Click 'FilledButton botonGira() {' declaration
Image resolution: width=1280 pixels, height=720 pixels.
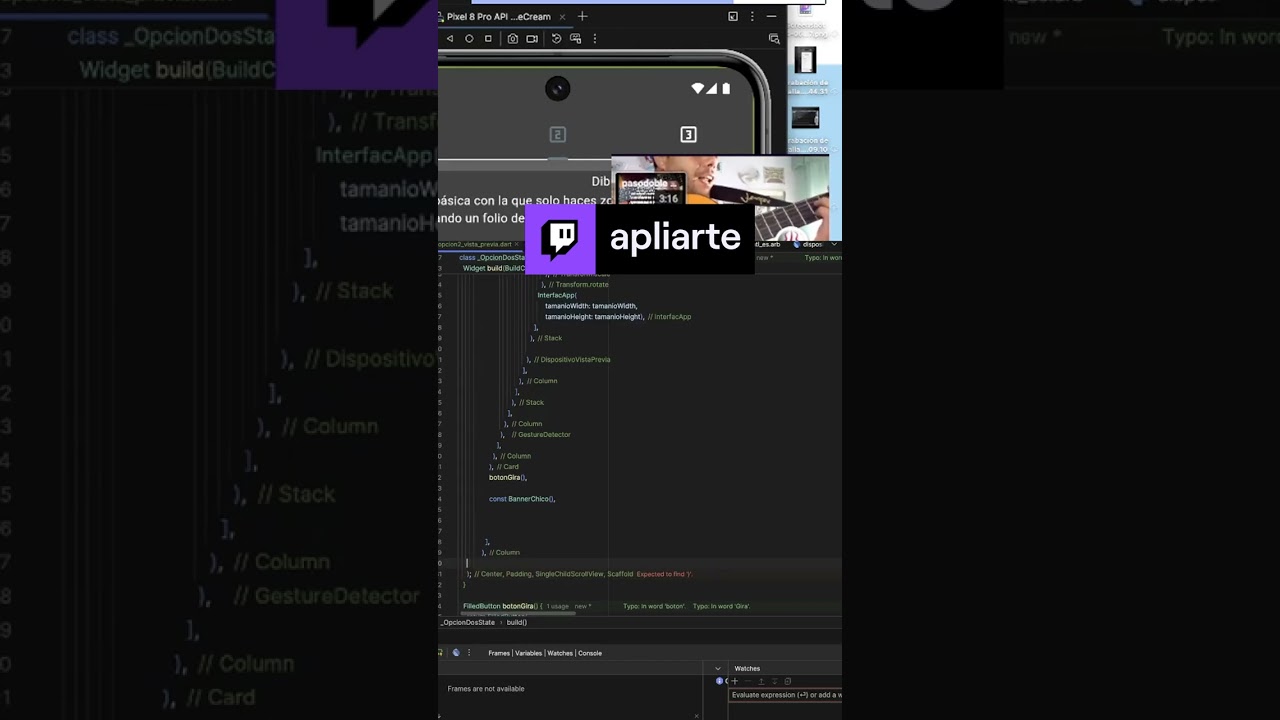point(502,606)
